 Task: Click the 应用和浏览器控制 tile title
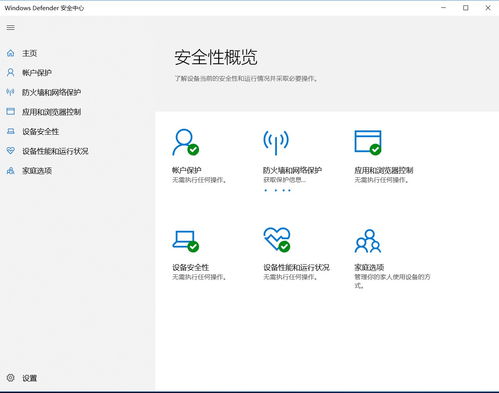tap(384, 170)
